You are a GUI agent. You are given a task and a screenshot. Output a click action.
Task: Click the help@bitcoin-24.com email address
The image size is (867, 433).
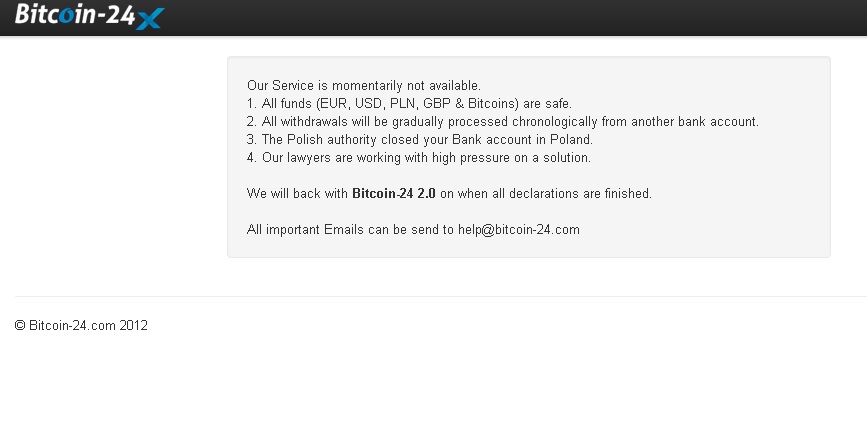[519, 229]
